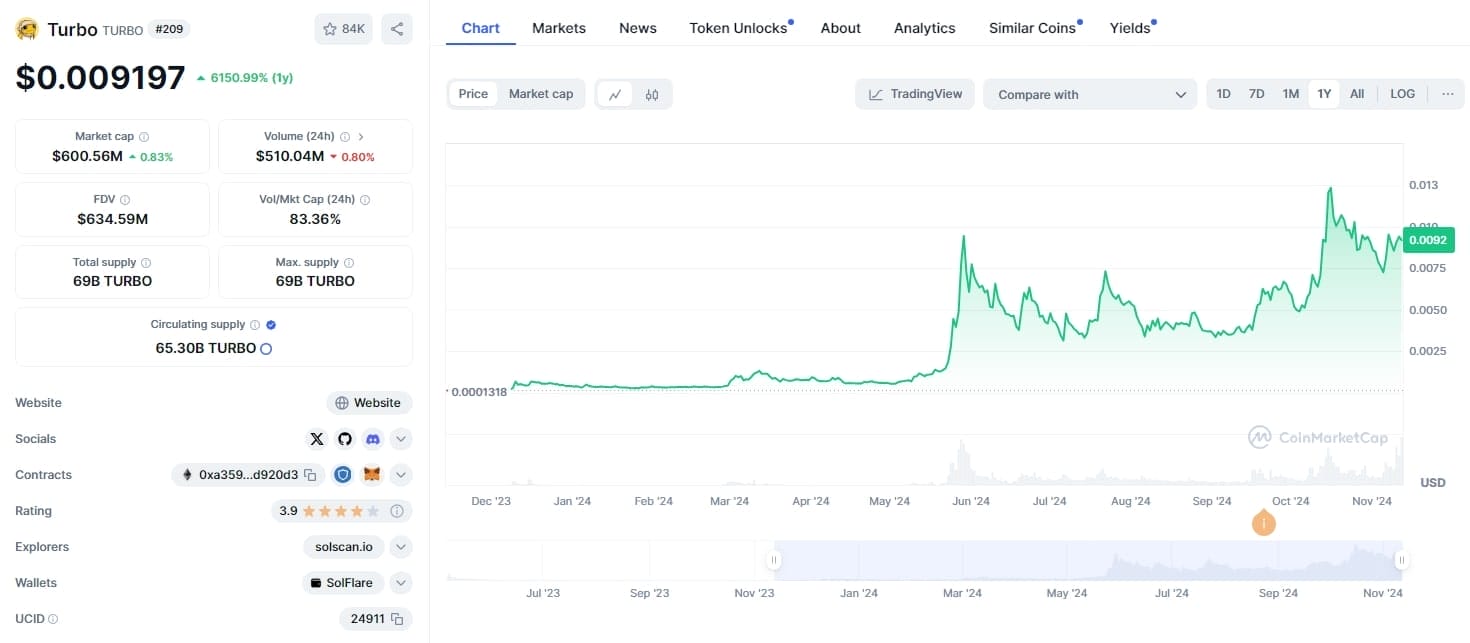Click the circulating supply progress circle icon
This screenshot has height=643, width=1470.
266,349
